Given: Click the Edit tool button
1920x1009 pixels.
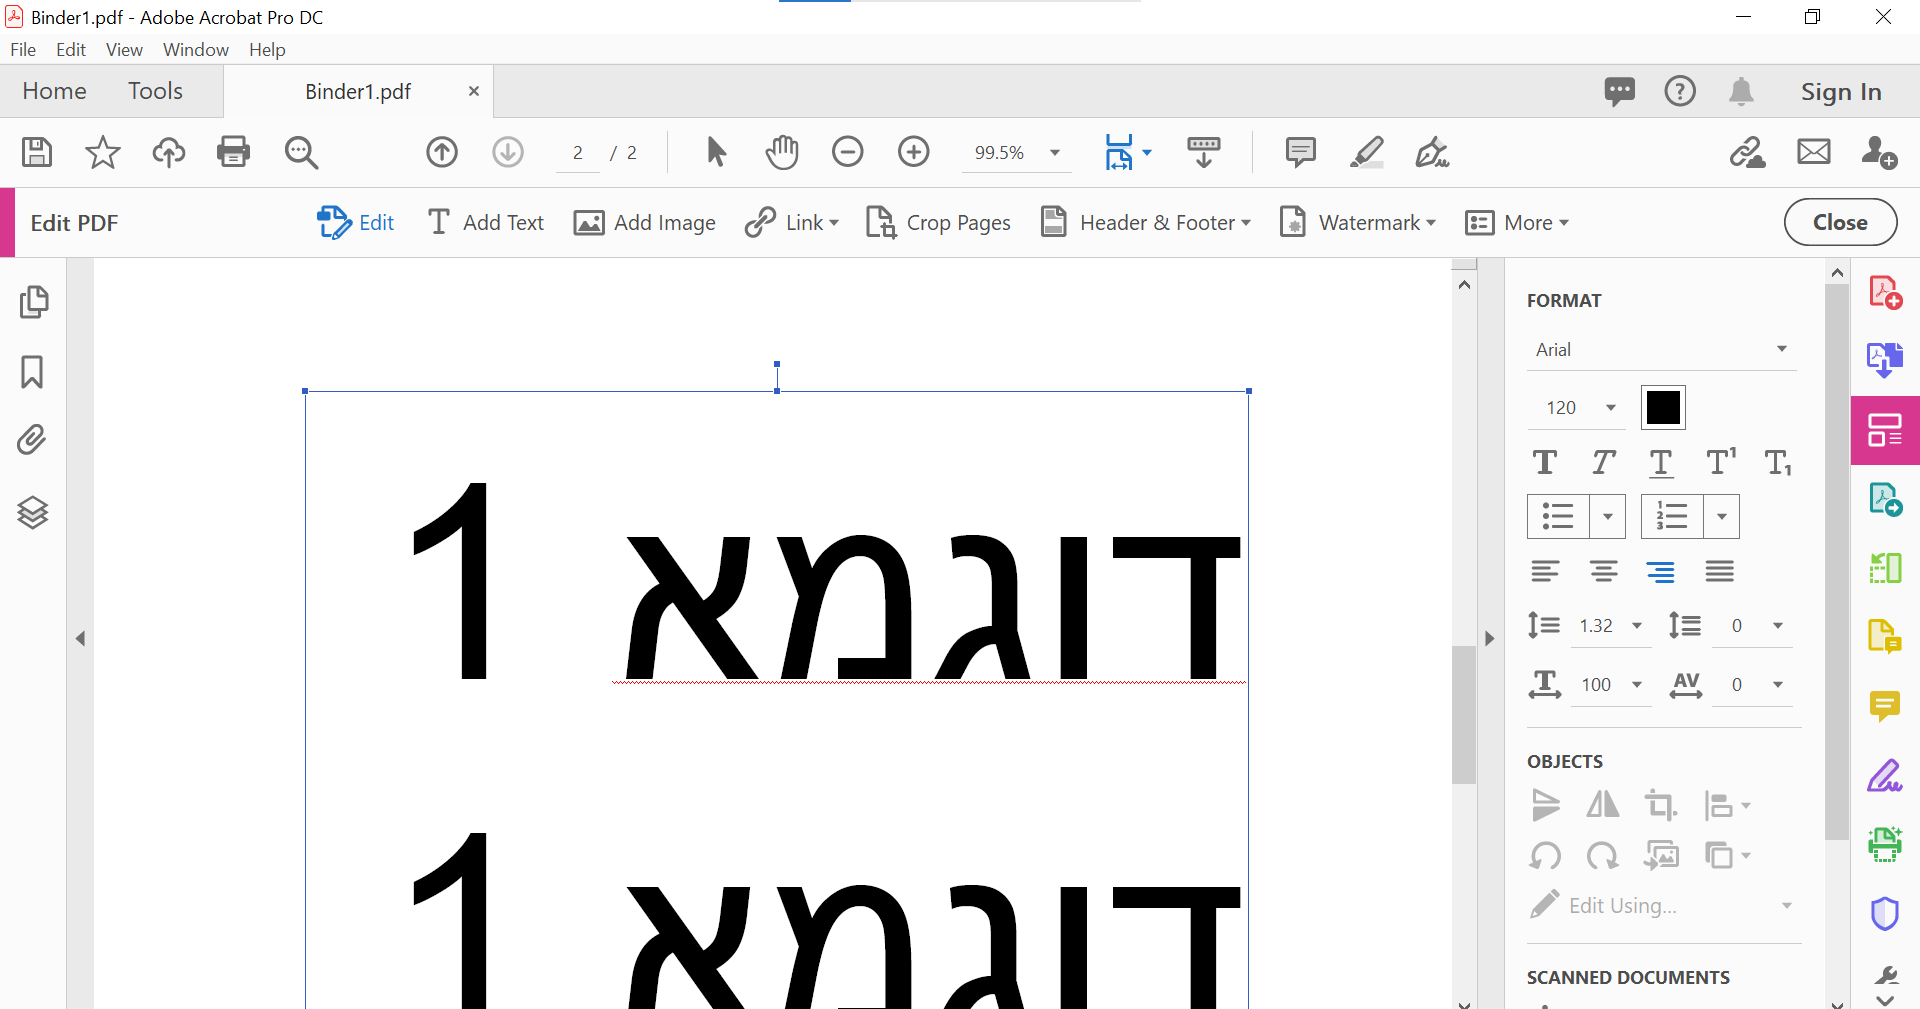Looking at the screenshot, I should pos(355,223).
